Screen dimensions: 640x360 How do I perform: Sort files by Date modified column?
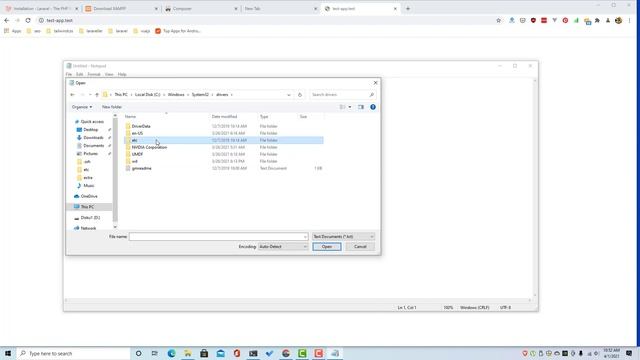pyautogui.click(x=224, y=117)
